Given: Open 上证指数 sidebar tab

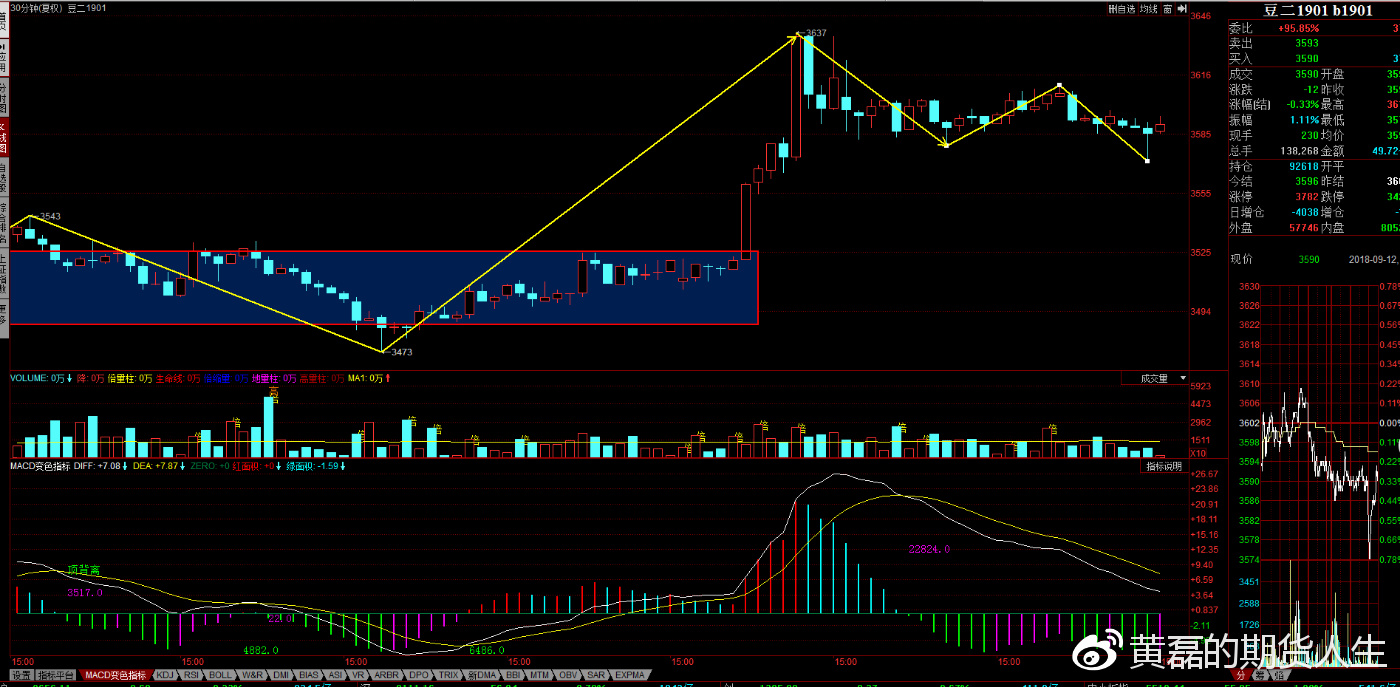Looking at the screenshot, I should click(x=4, y=275).
